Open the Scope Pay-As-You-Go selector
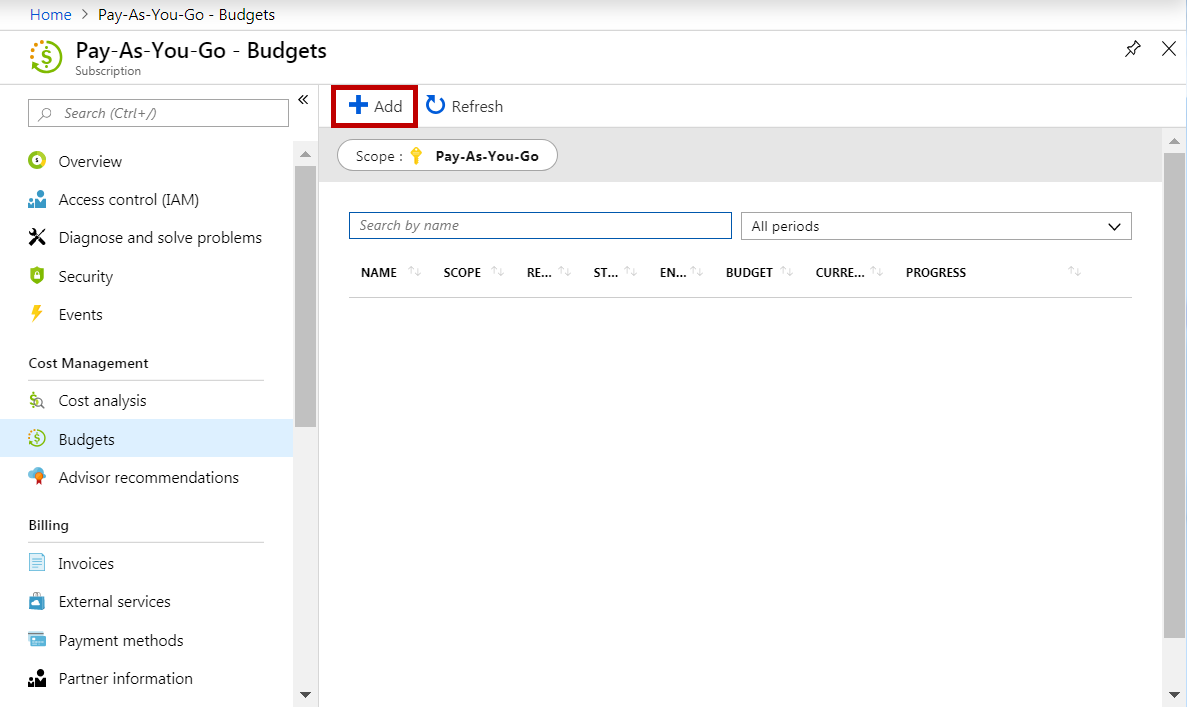This screenshot has width=1187, height=707. coord(447,156)
